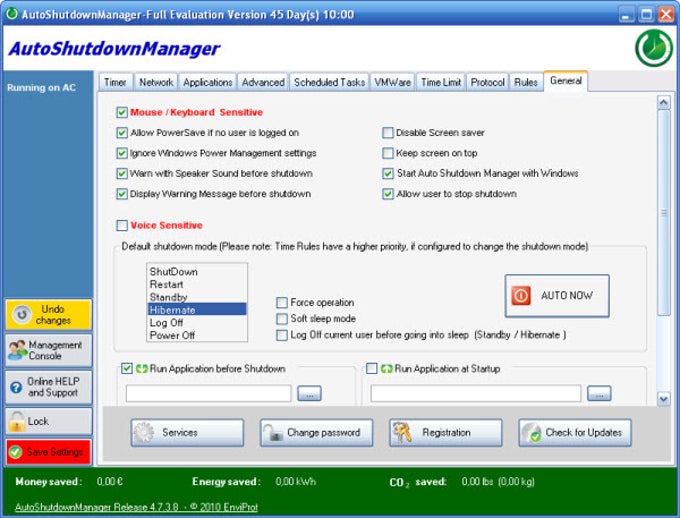Enable Soft sleep mode
This screenshot has height=518, width=680.
click(282, 319)
